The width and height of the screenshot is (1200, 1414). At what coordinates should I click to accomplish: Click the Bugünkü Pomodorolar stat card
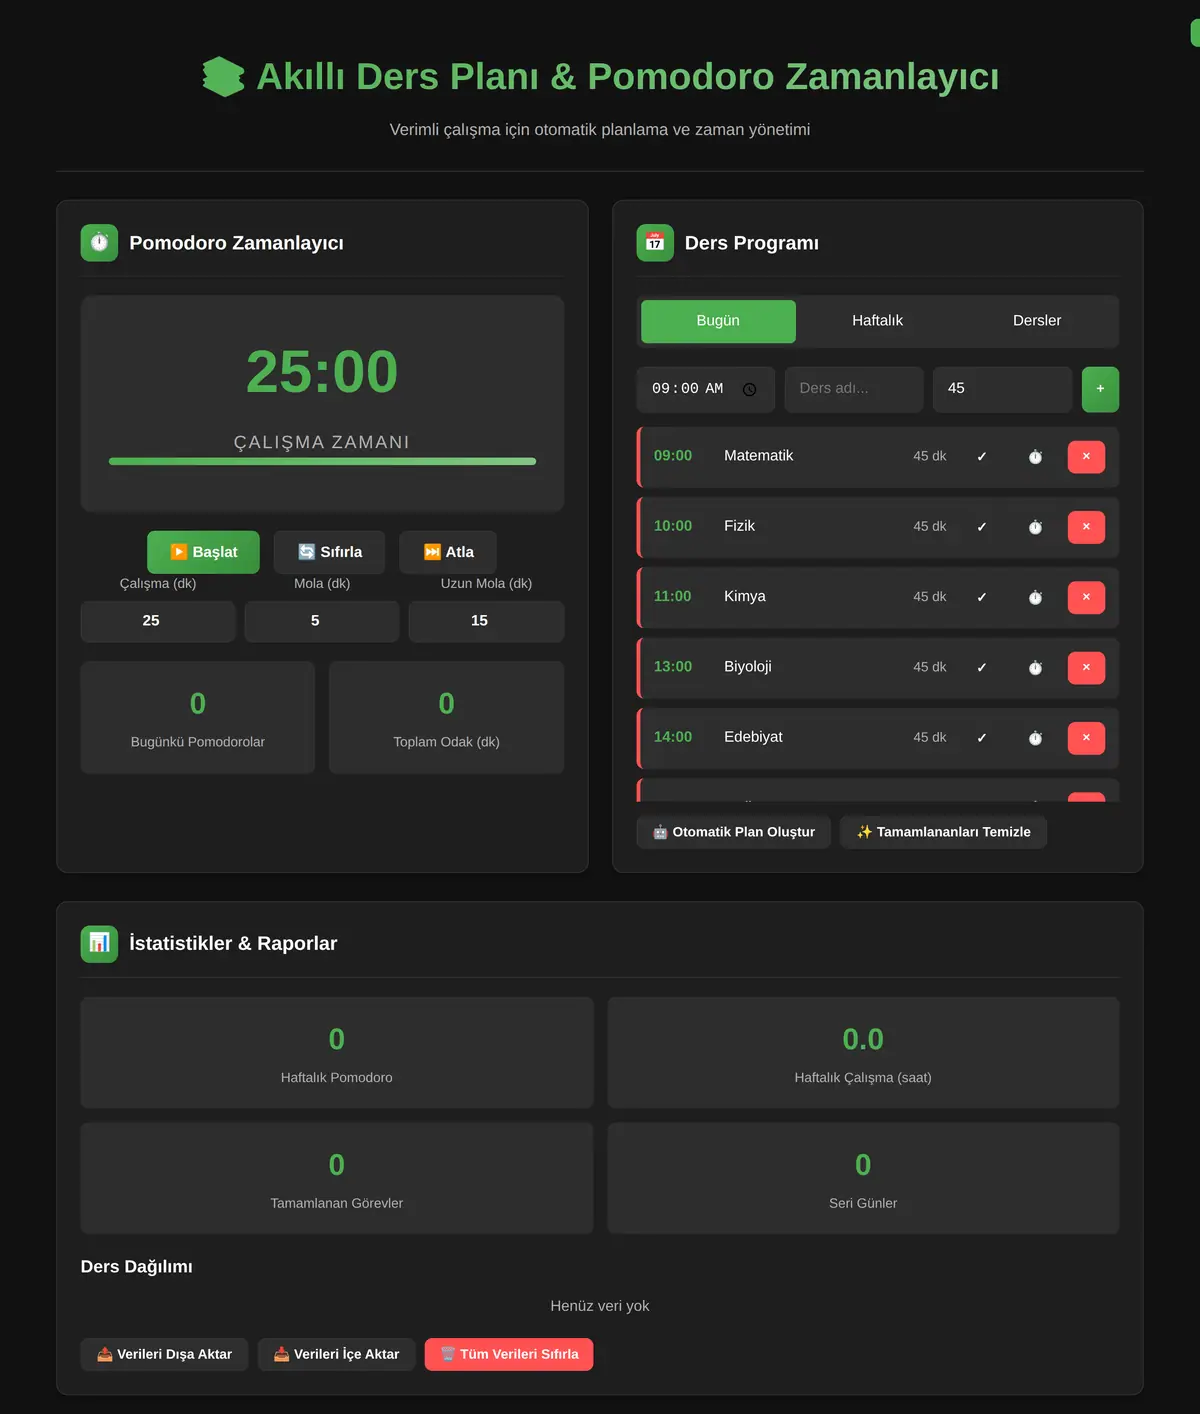click(198, 717)
